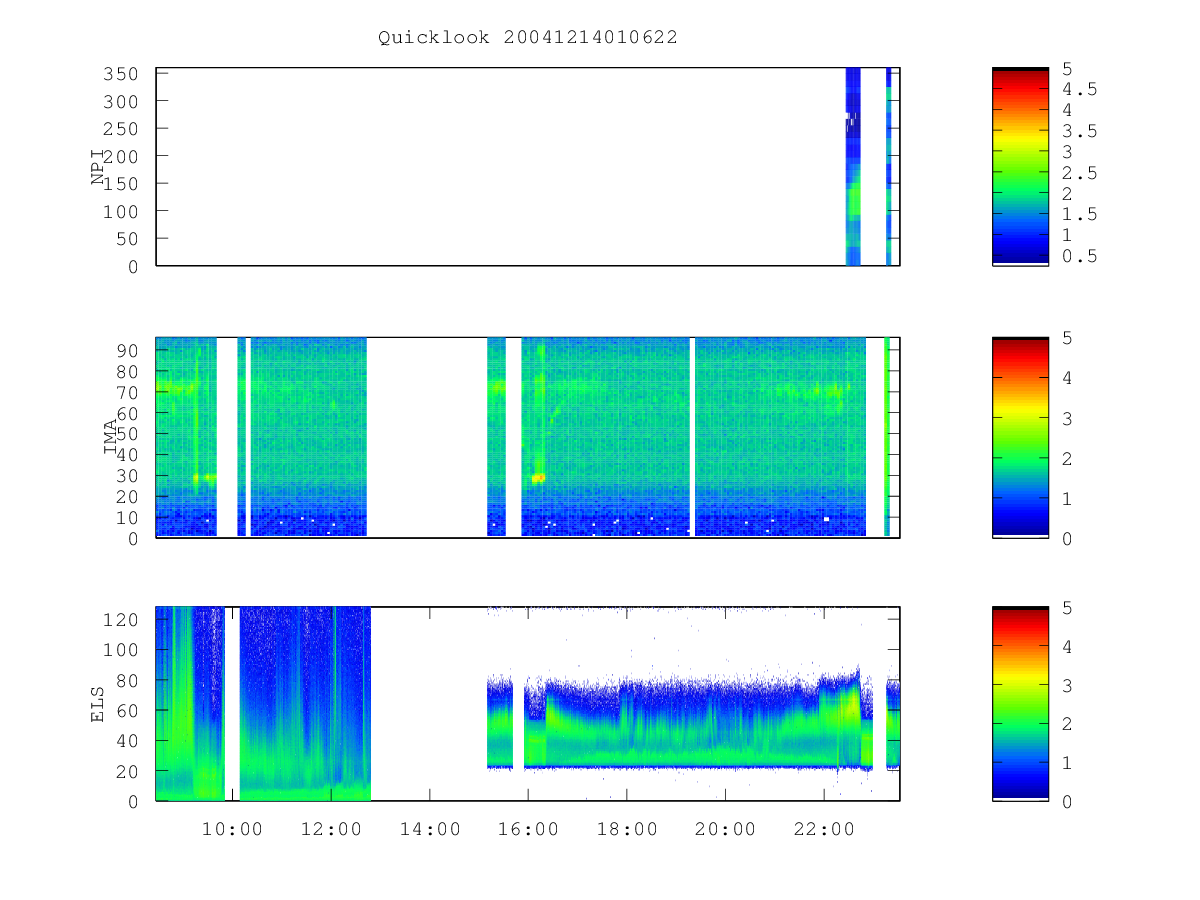The image size is (1200, 900).
Task: Click the plot title Quicklook 20041214010622
Action: click(x=528, y=37)
